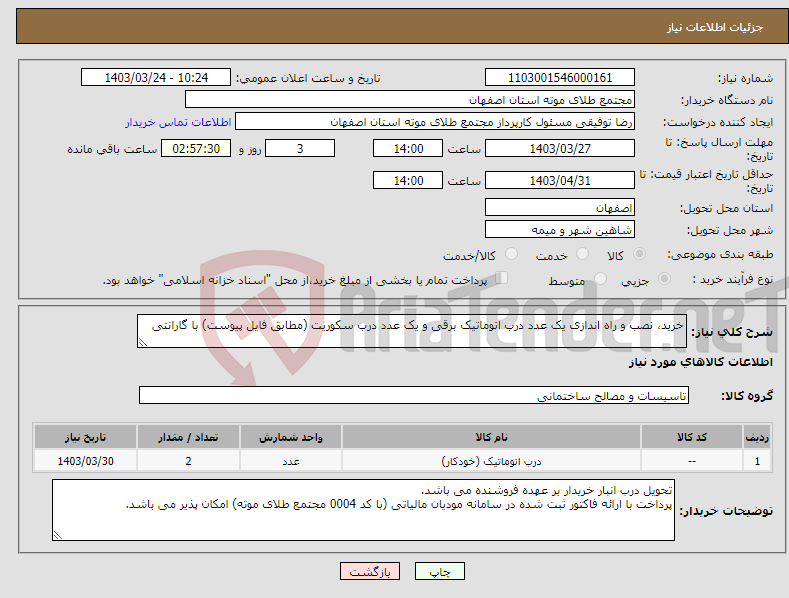789x598 pixels.
Task: Click the اطلاعات کالاهای مورد نیاز heading
Action: pos(700,362)
